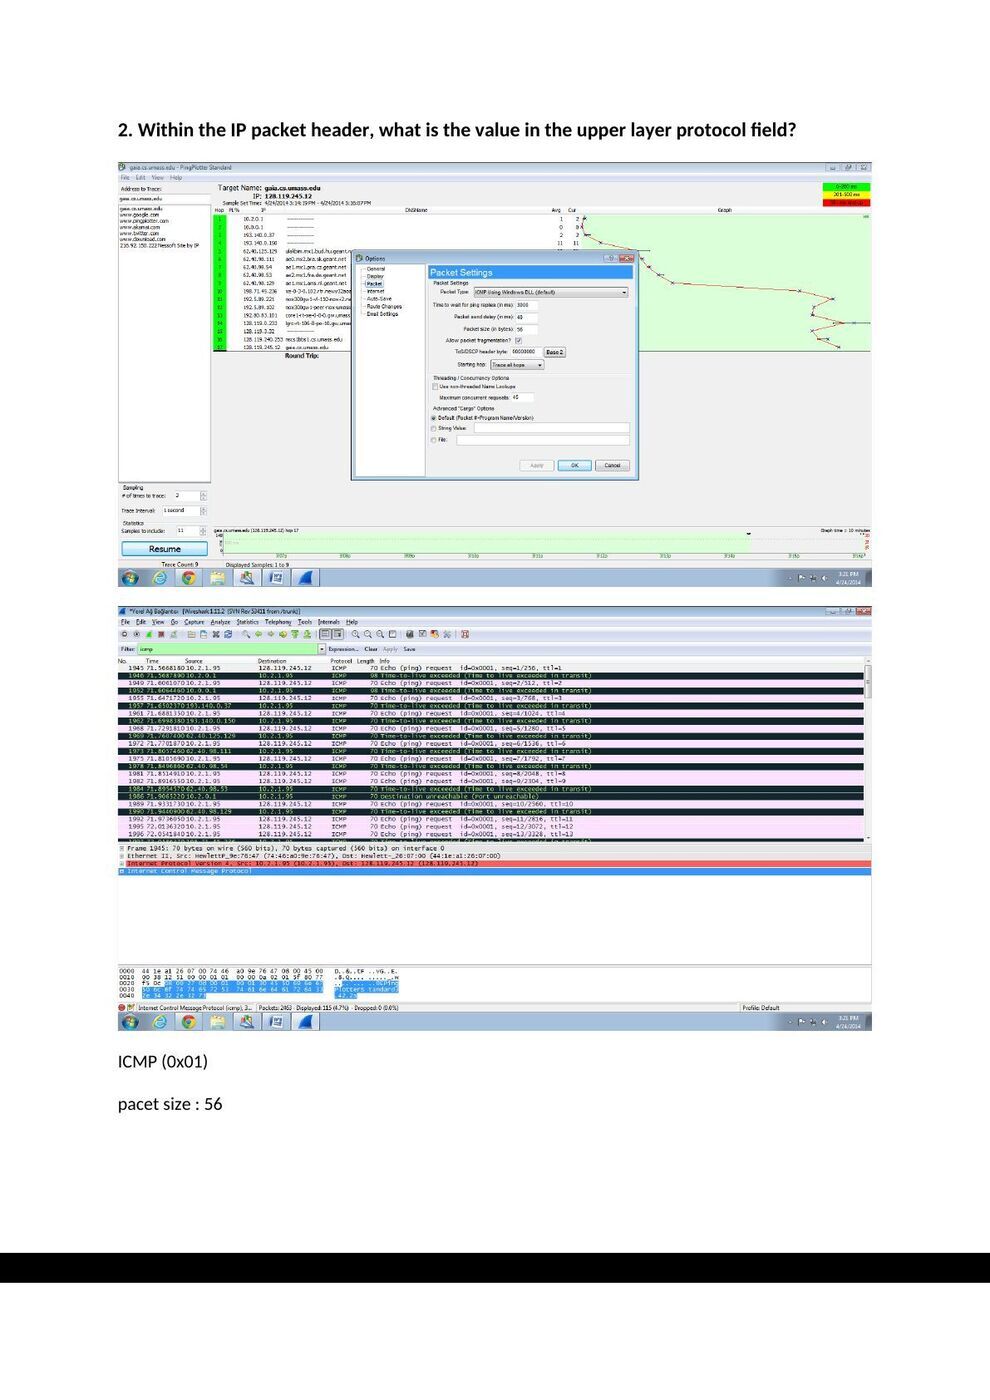
Task: Click the help question mark in Options dialog
Action: pyautogui.click(x=611, y=258)
